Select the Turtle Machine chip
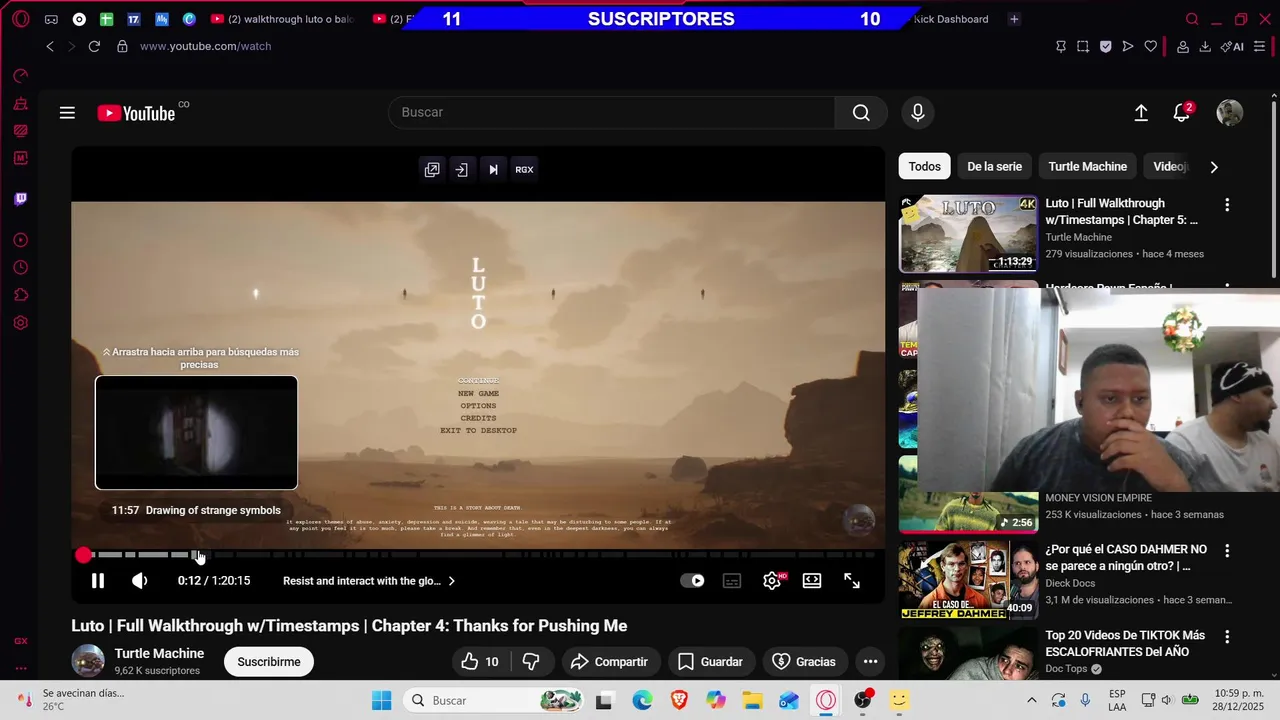 point(1087,167)
